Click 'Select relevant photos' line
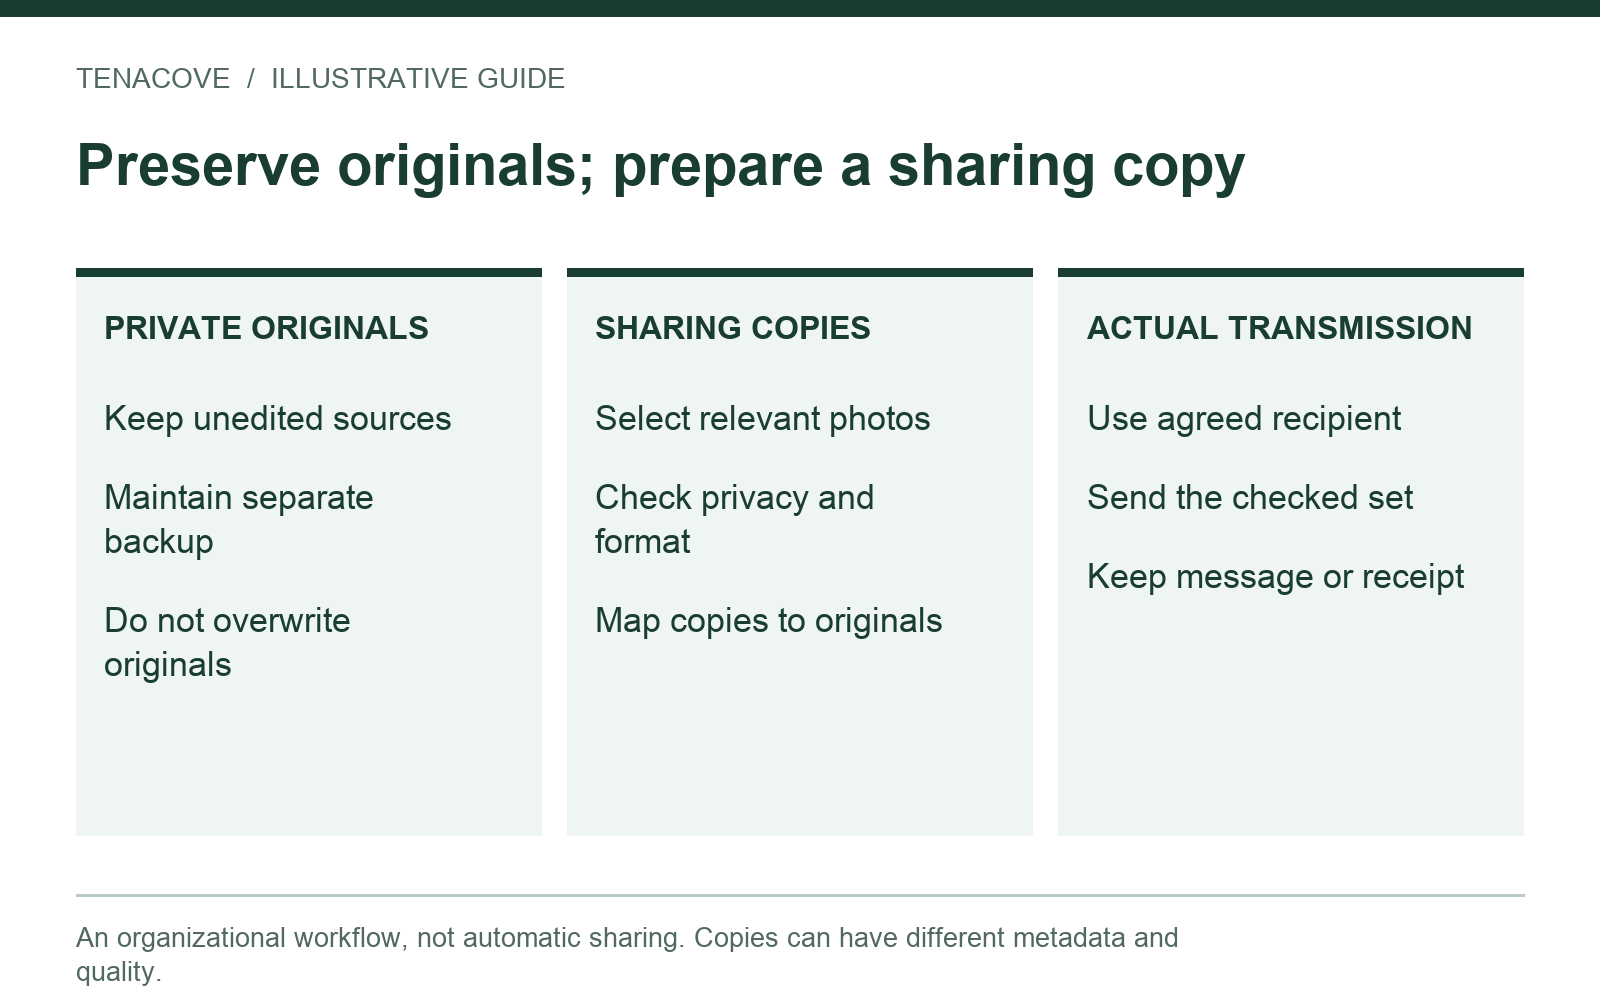Image resolution: width=1600 pixels, height=1000 pixels. point(763,418)
